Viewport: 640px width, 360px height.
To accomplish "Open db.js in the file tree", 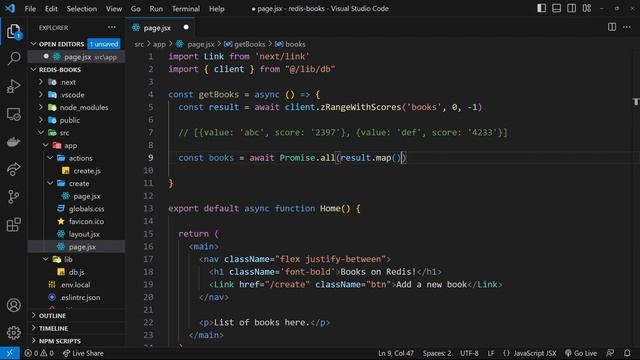I will pos(76,272).
